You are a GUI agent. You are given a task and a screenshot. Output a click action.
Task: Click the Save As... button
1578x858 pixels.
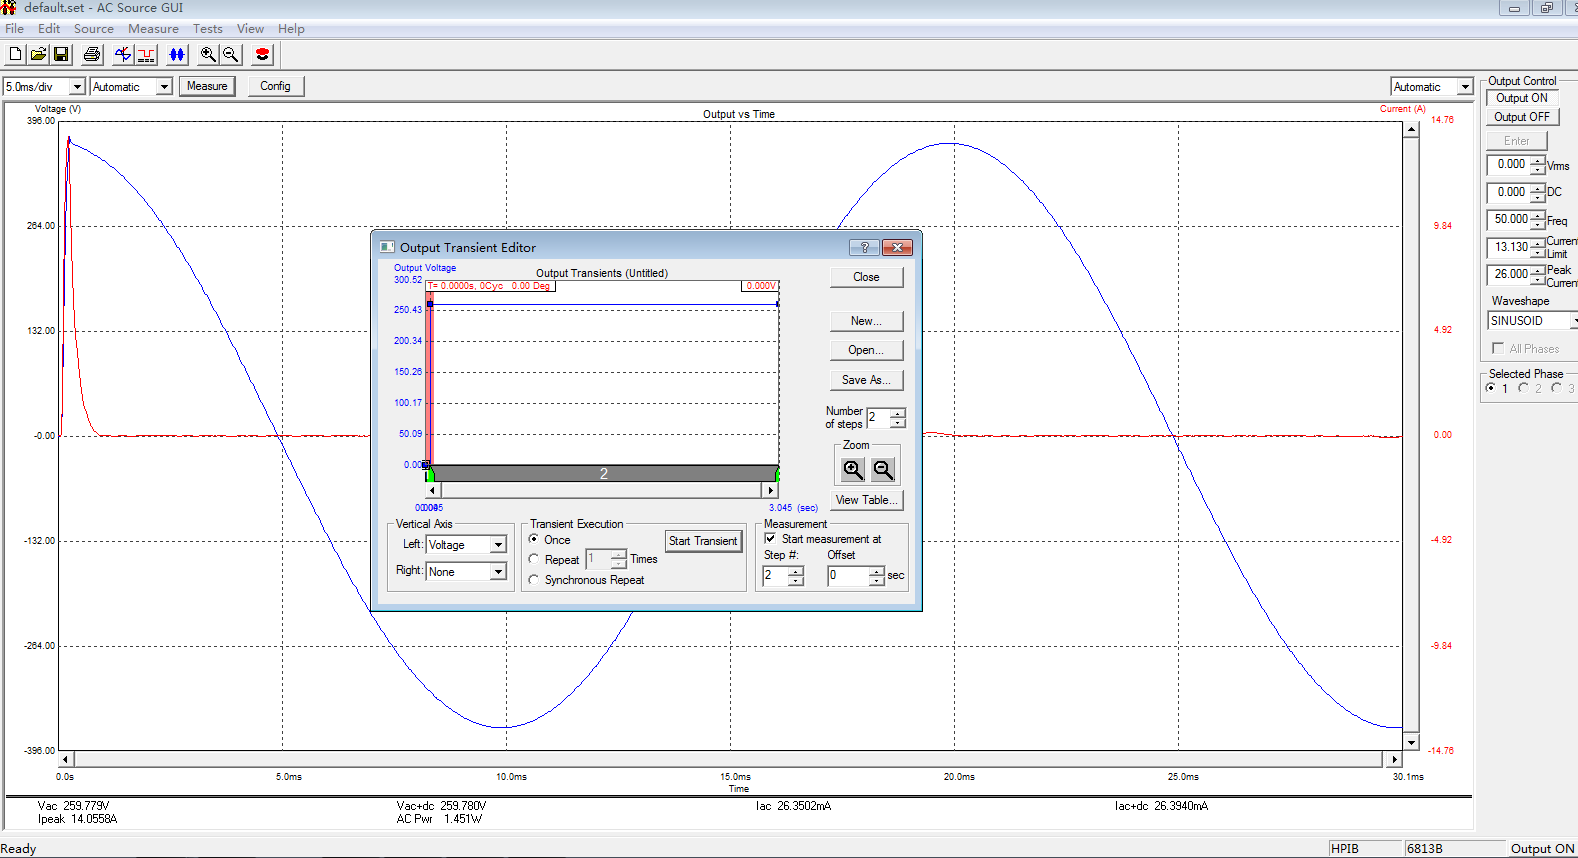(x=866, y=380)
